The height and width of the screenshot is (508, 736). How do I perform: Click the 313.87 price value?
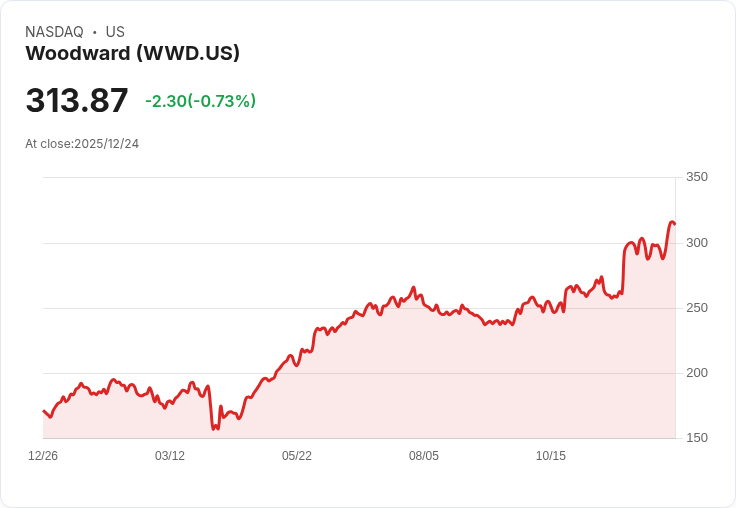tap(77, 100)
